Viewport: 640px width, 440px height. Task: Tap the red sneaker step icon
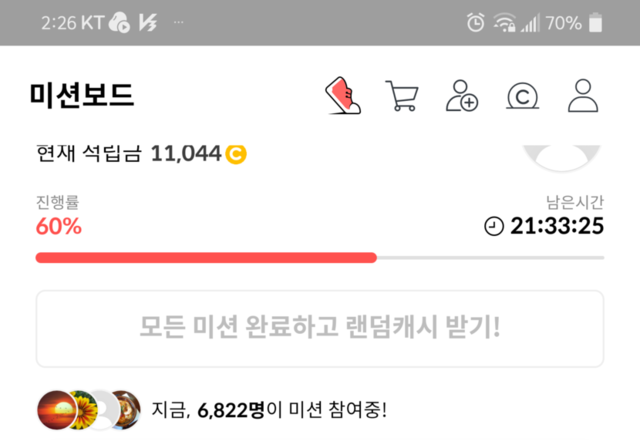pos(343,96)
